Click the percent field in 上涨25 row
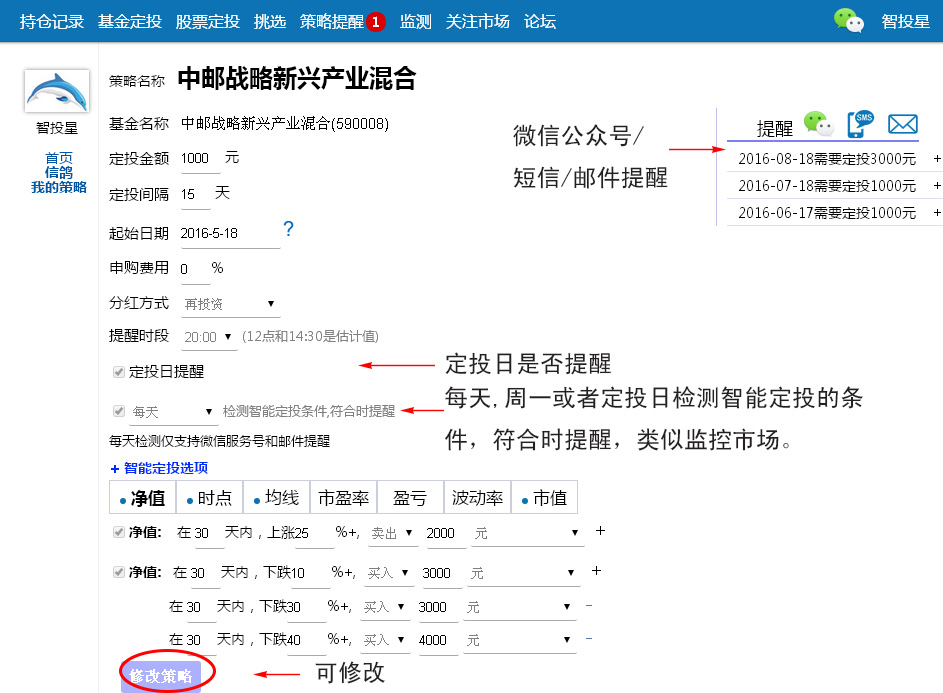The image size is (943, 693). pos(313,534)
